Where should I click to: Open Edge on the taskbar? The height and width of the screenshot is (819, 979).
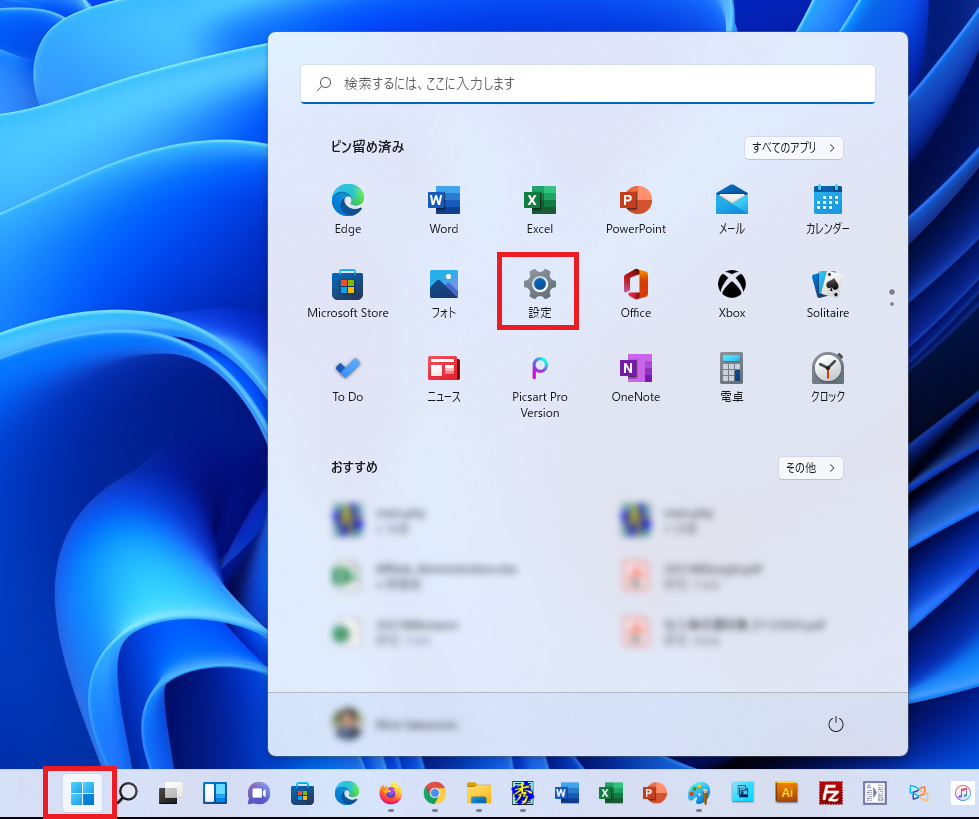(347, 793)
